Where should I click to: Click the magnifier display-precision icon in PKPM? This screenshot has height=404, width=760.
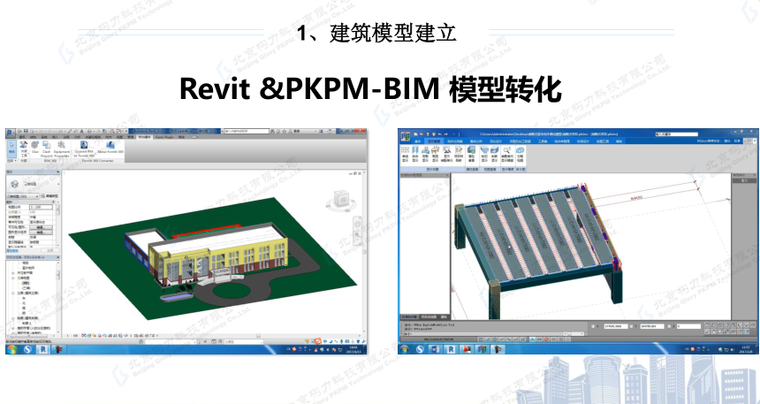[x=507, y=154]
